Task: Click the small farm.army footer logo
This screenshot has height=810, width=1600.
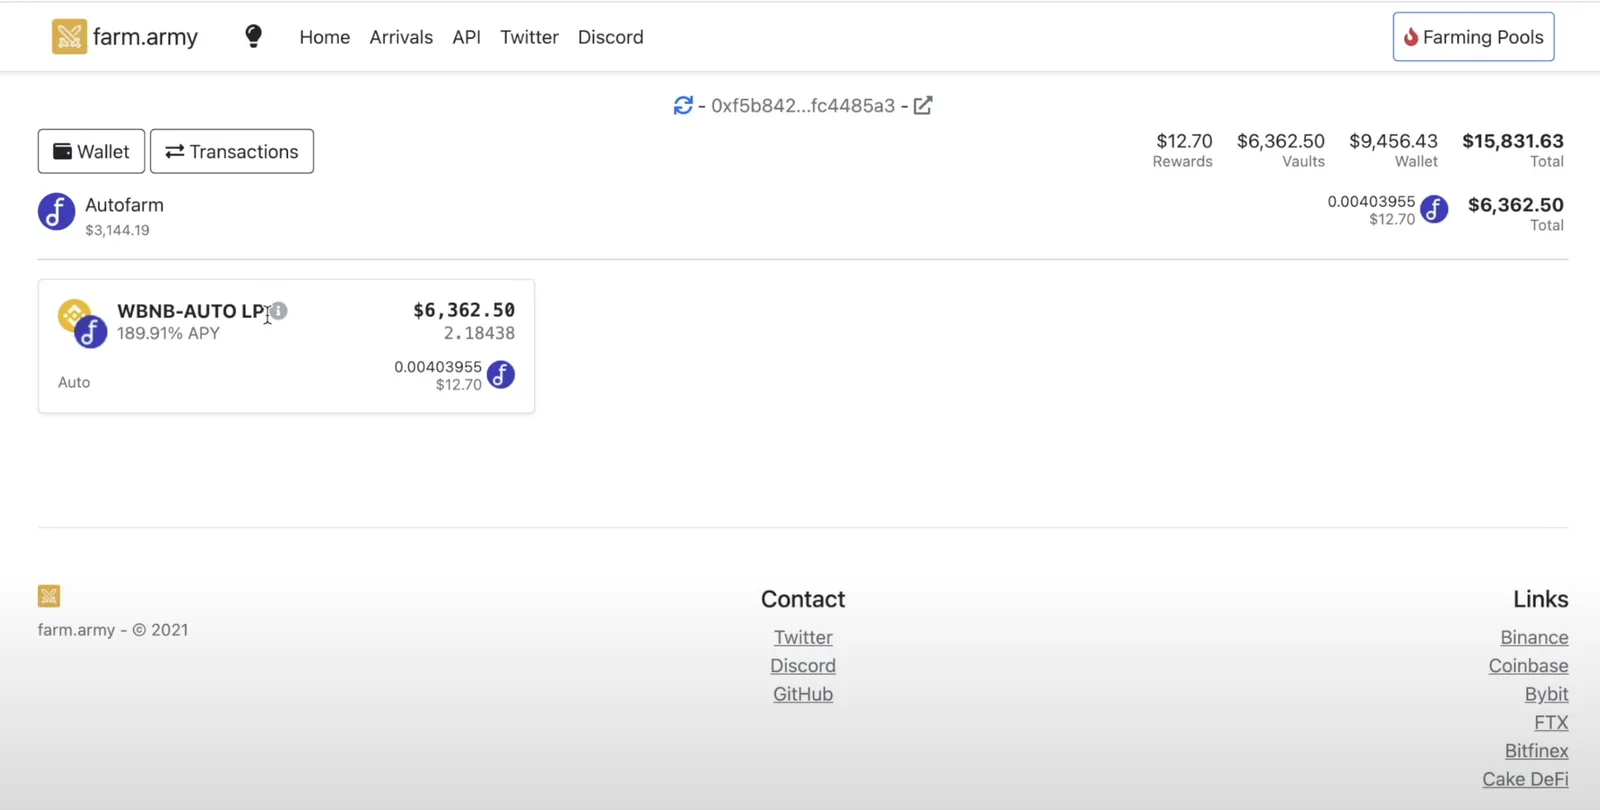Action: 49,596
